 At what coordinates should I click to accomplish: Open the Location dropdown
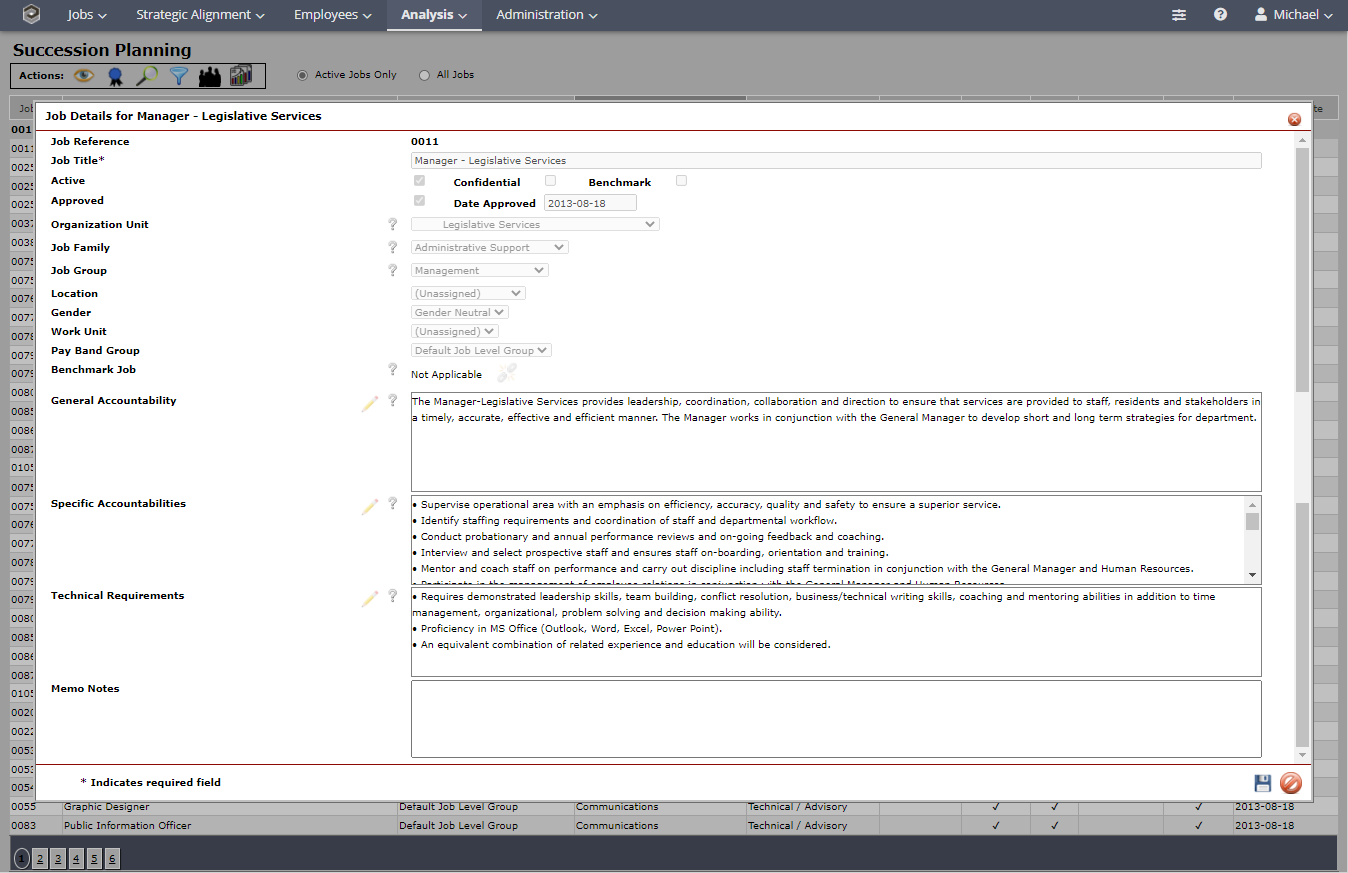(468, 293)
